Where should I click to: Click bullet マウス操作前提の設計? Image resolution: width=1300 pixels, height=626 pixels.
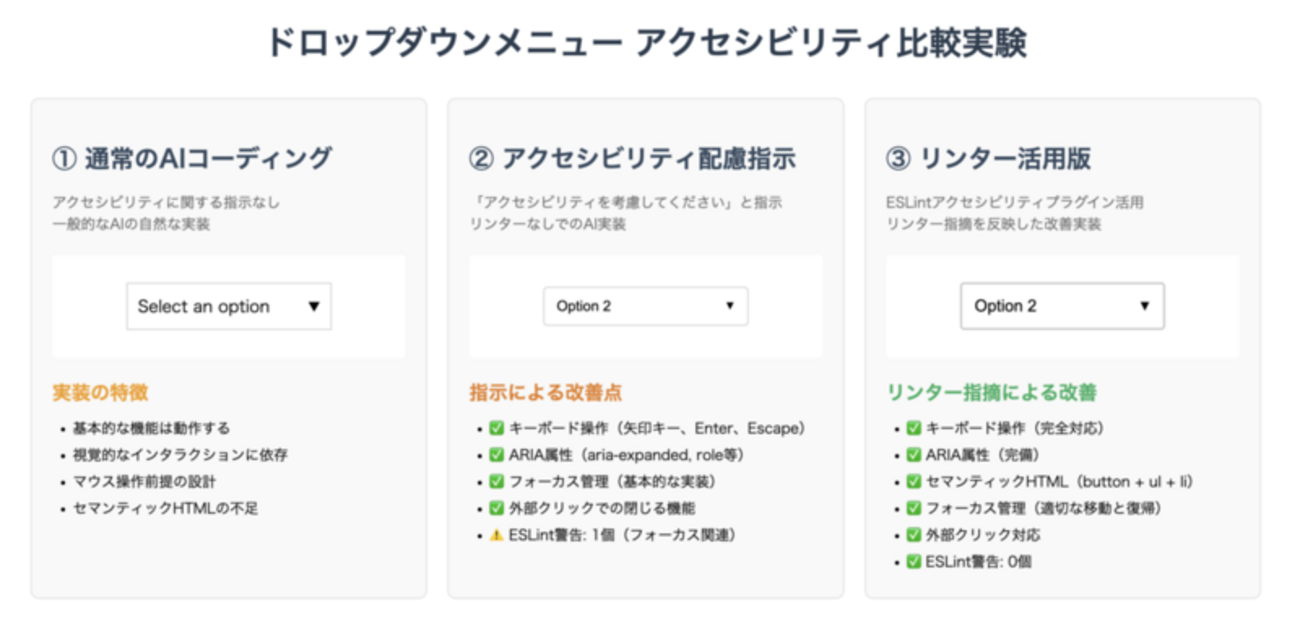click(x=144, y=482)
